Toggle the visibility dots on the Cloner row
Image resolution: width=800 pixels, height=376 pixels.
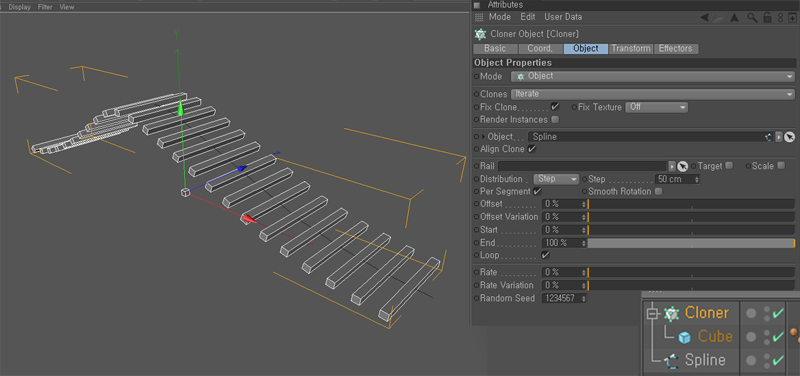pos(766,313)
